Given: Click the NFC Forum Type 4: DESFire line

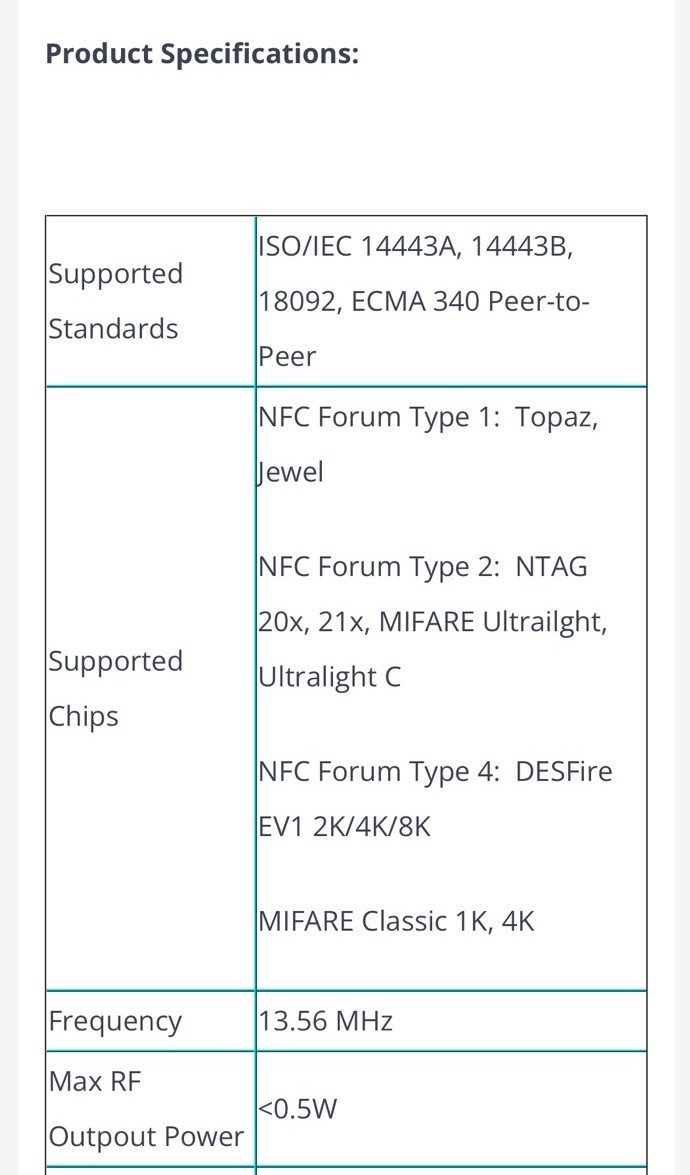Looking at the screenshot, I should [435, 771].
